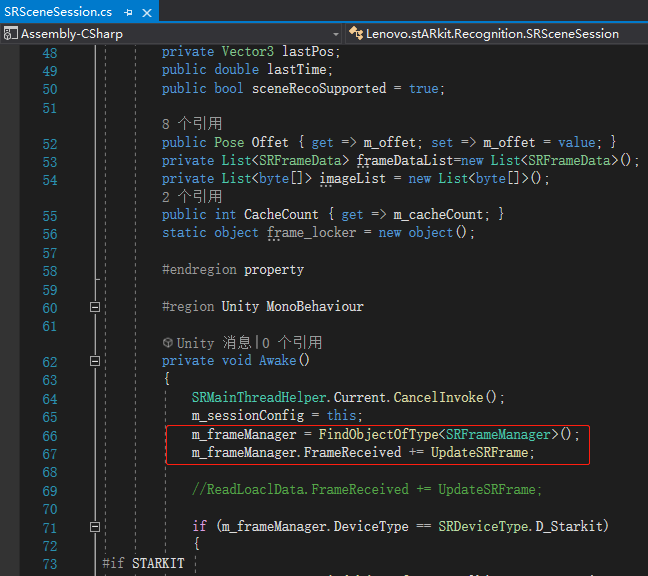Click line number 66 in the margin
Screen dimensions: 648x576
click(x=50, y=436)
